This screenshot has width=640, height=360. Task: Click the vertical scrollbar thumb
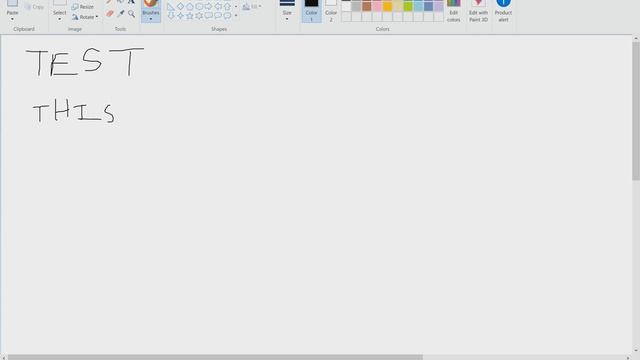point(636,111)
